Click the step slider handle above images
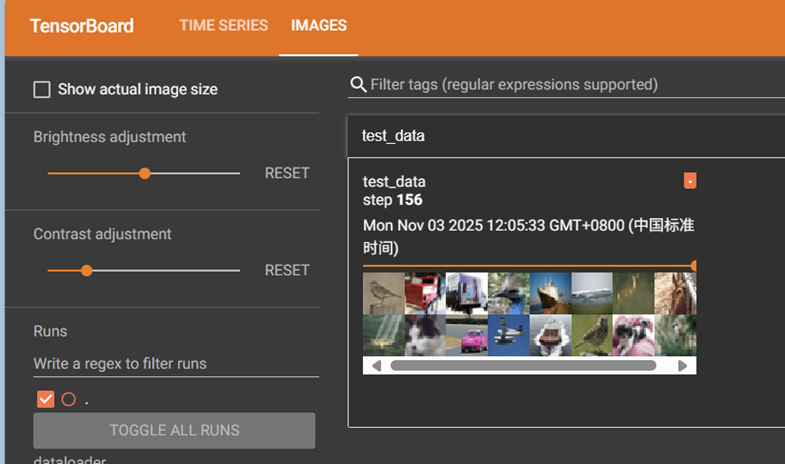Image resolution: width=785 pixels, height=464 pixels. click(693, 266)
